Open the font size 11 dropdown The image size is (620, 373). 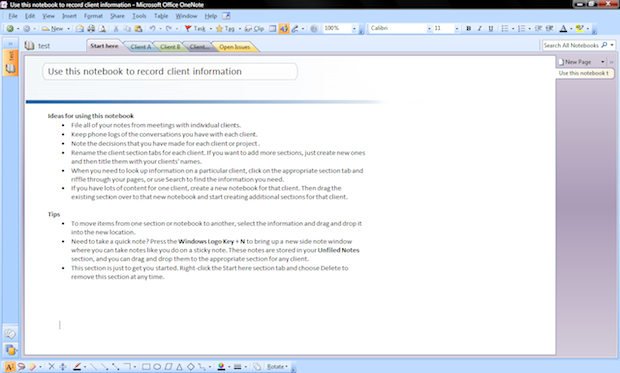457,28
